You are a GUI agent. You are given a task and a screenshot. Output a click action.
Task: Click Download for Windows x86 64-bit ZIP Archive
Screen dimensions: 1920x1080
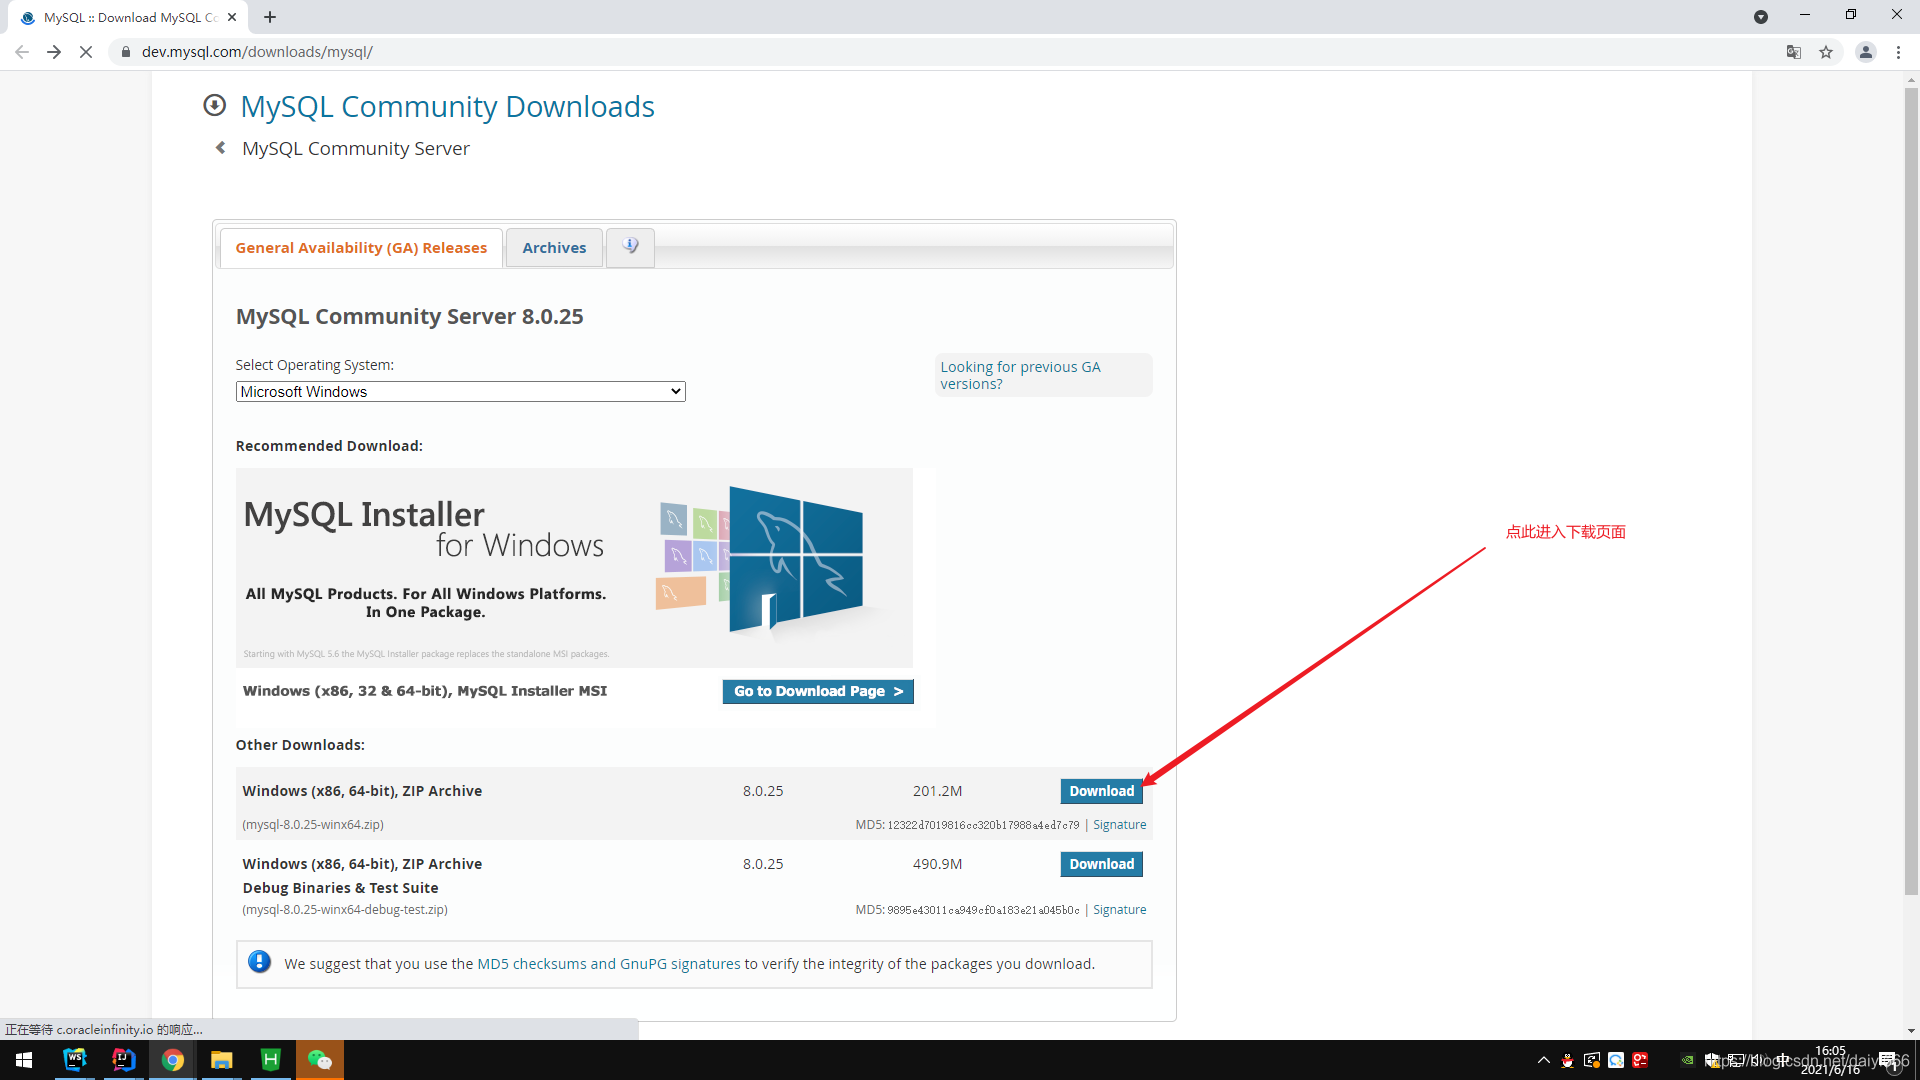coord(1101,790)
